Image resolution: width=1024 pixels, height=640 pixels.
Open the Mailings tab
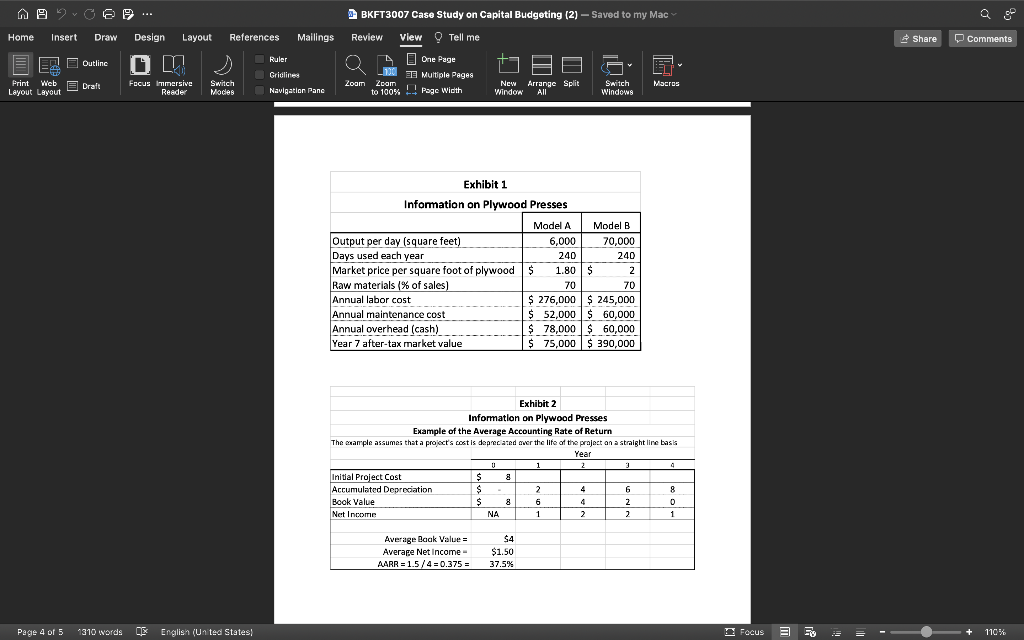315,37
